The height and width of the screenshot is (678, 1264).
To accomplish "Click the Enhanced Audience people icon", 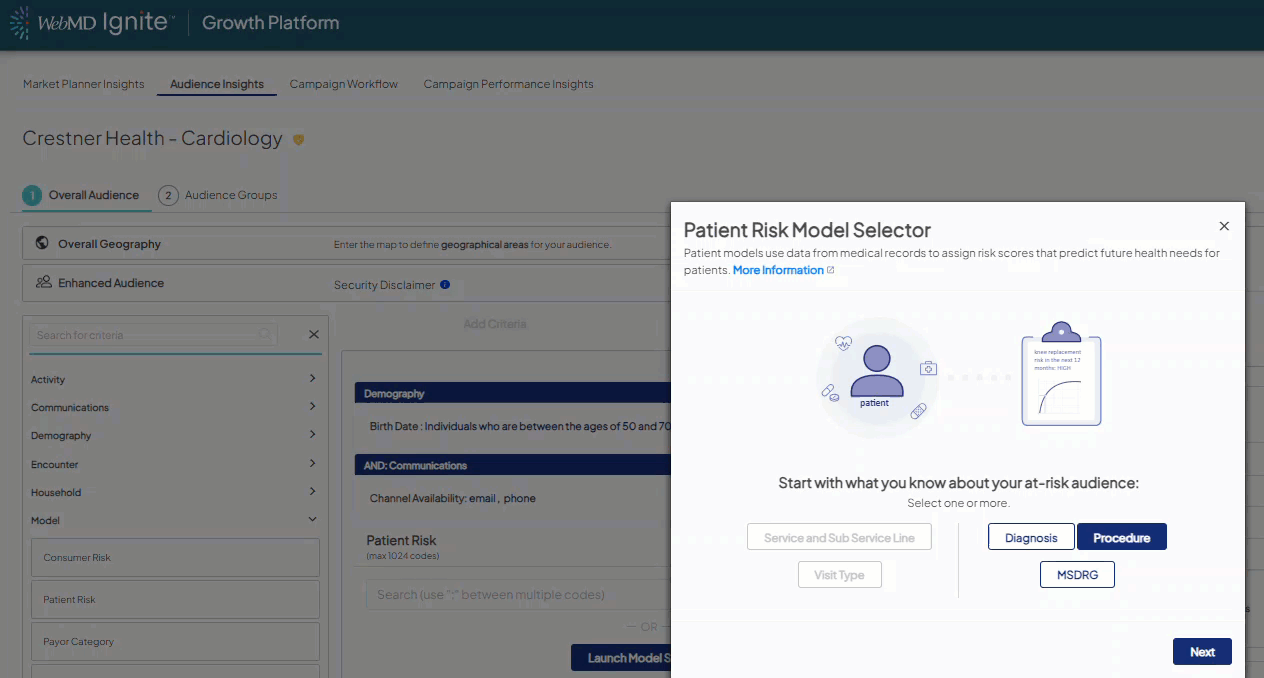I will 43,283.
